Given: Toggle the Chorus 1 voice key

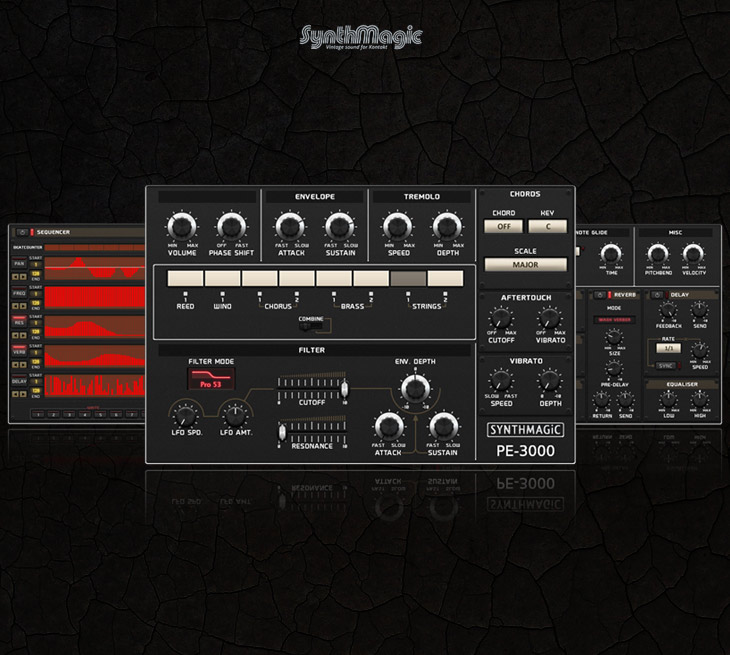Looking at the screenshot, I should (260, 278).
